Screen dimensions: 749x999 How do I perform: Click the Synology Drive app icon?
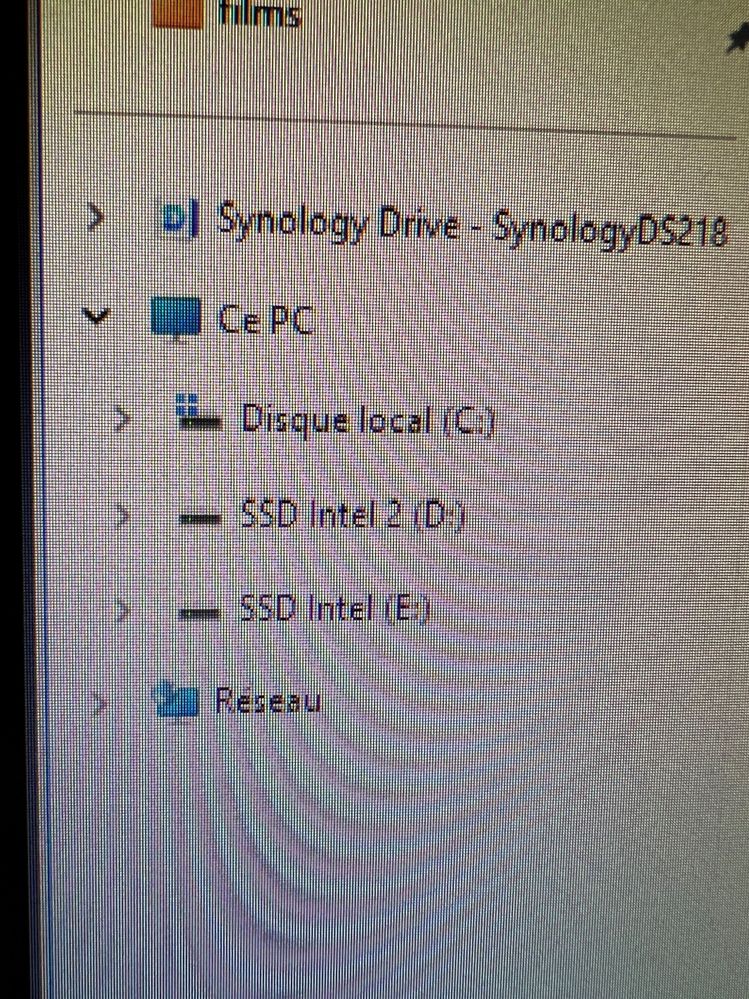click(180, 219)
